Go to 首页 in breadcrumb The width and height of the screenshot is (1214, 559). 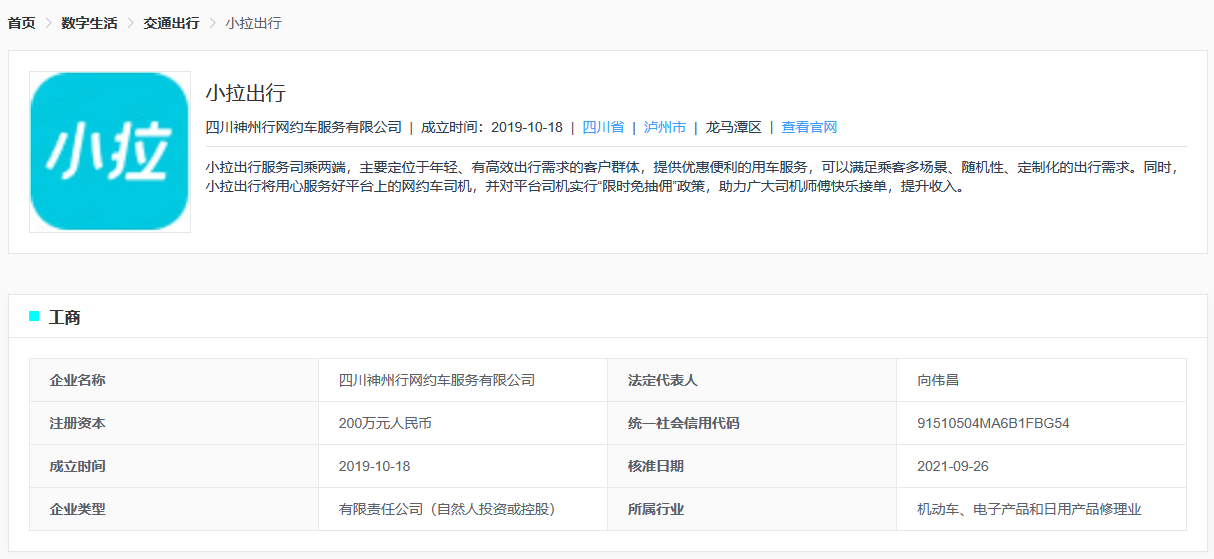[22, 23]
